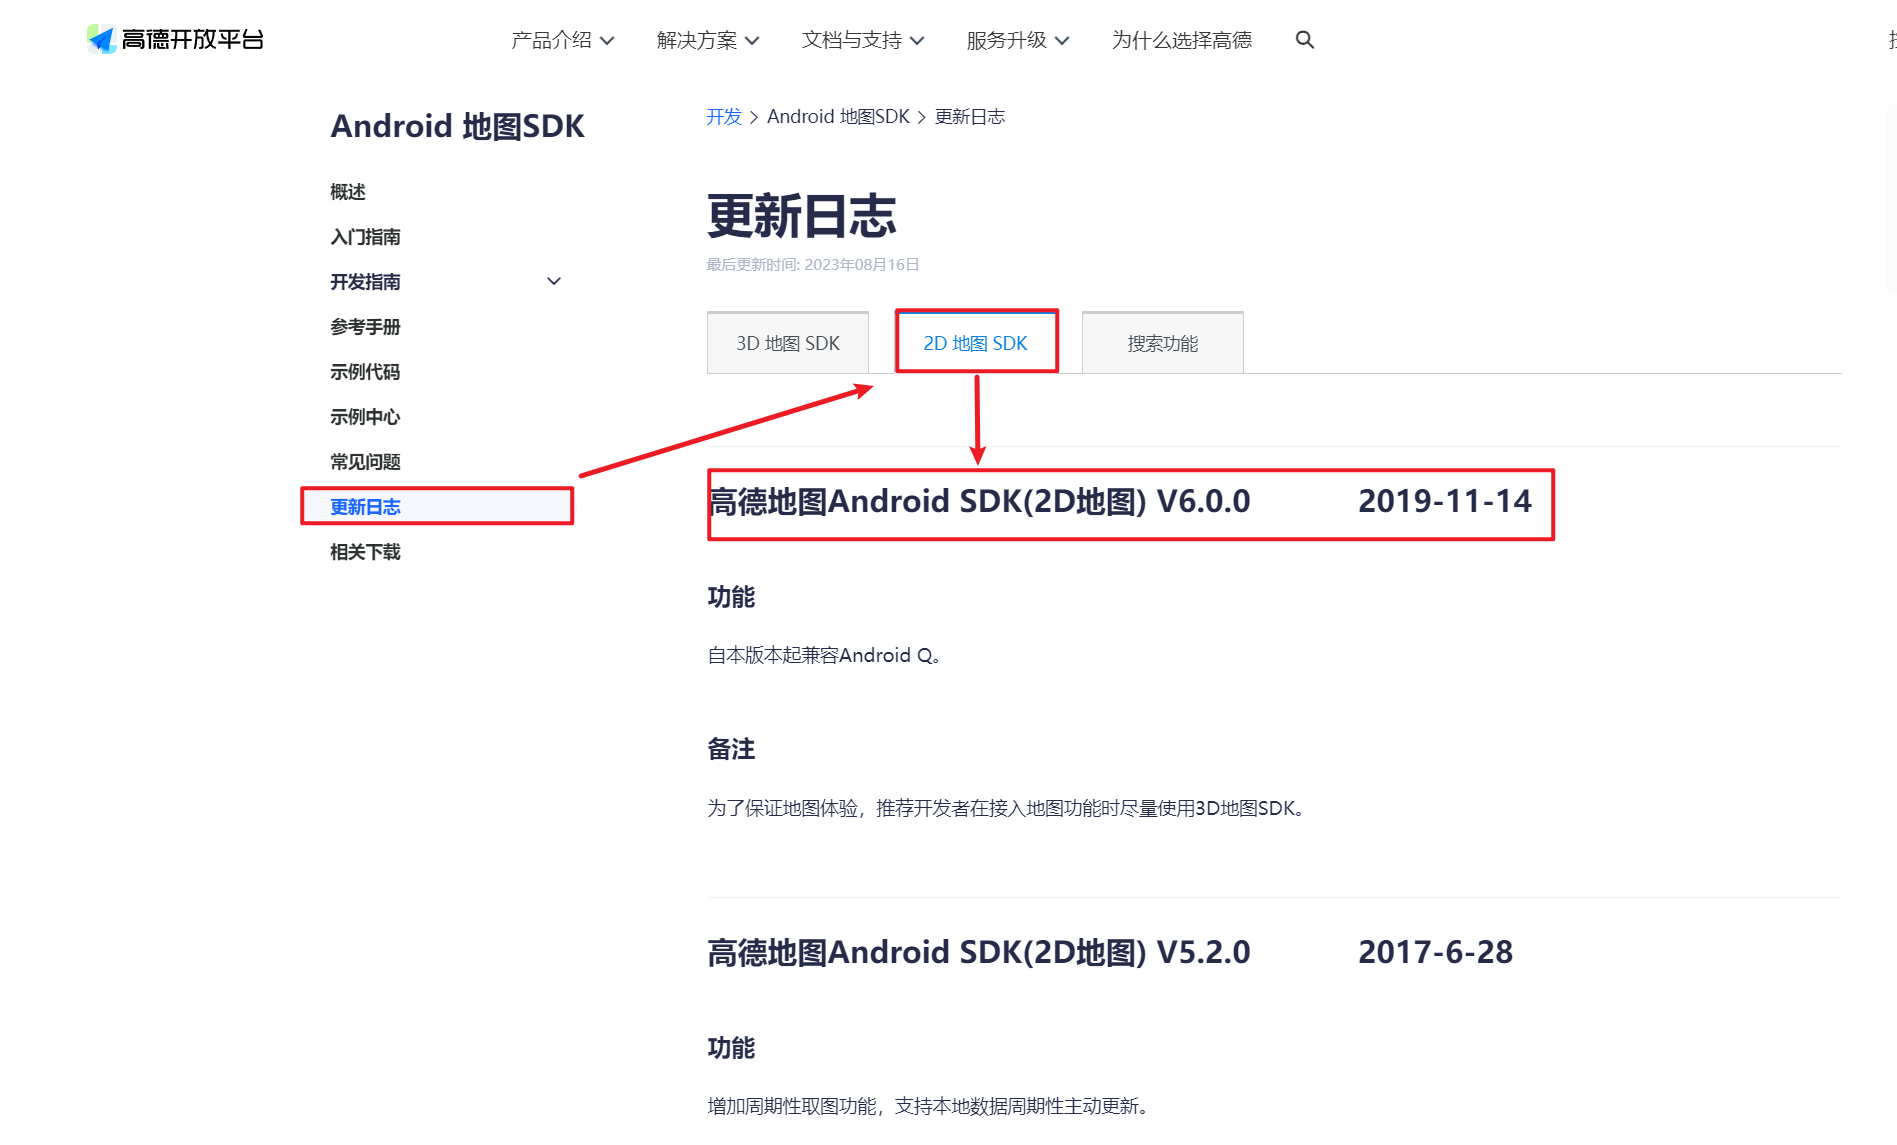Screen dimensions: 1897x1145
Task: Click the Android 地图SDK sidebar title
Action: [457, 126]
